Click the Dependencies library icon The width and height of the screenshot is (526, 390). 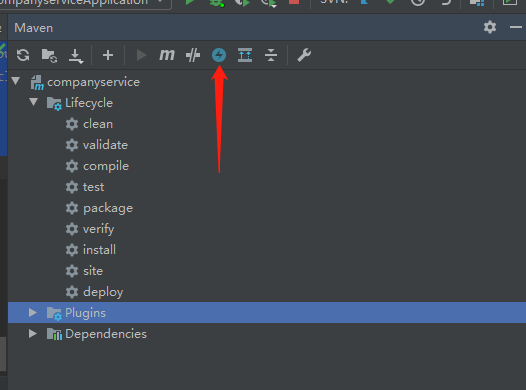pos(54,334)
